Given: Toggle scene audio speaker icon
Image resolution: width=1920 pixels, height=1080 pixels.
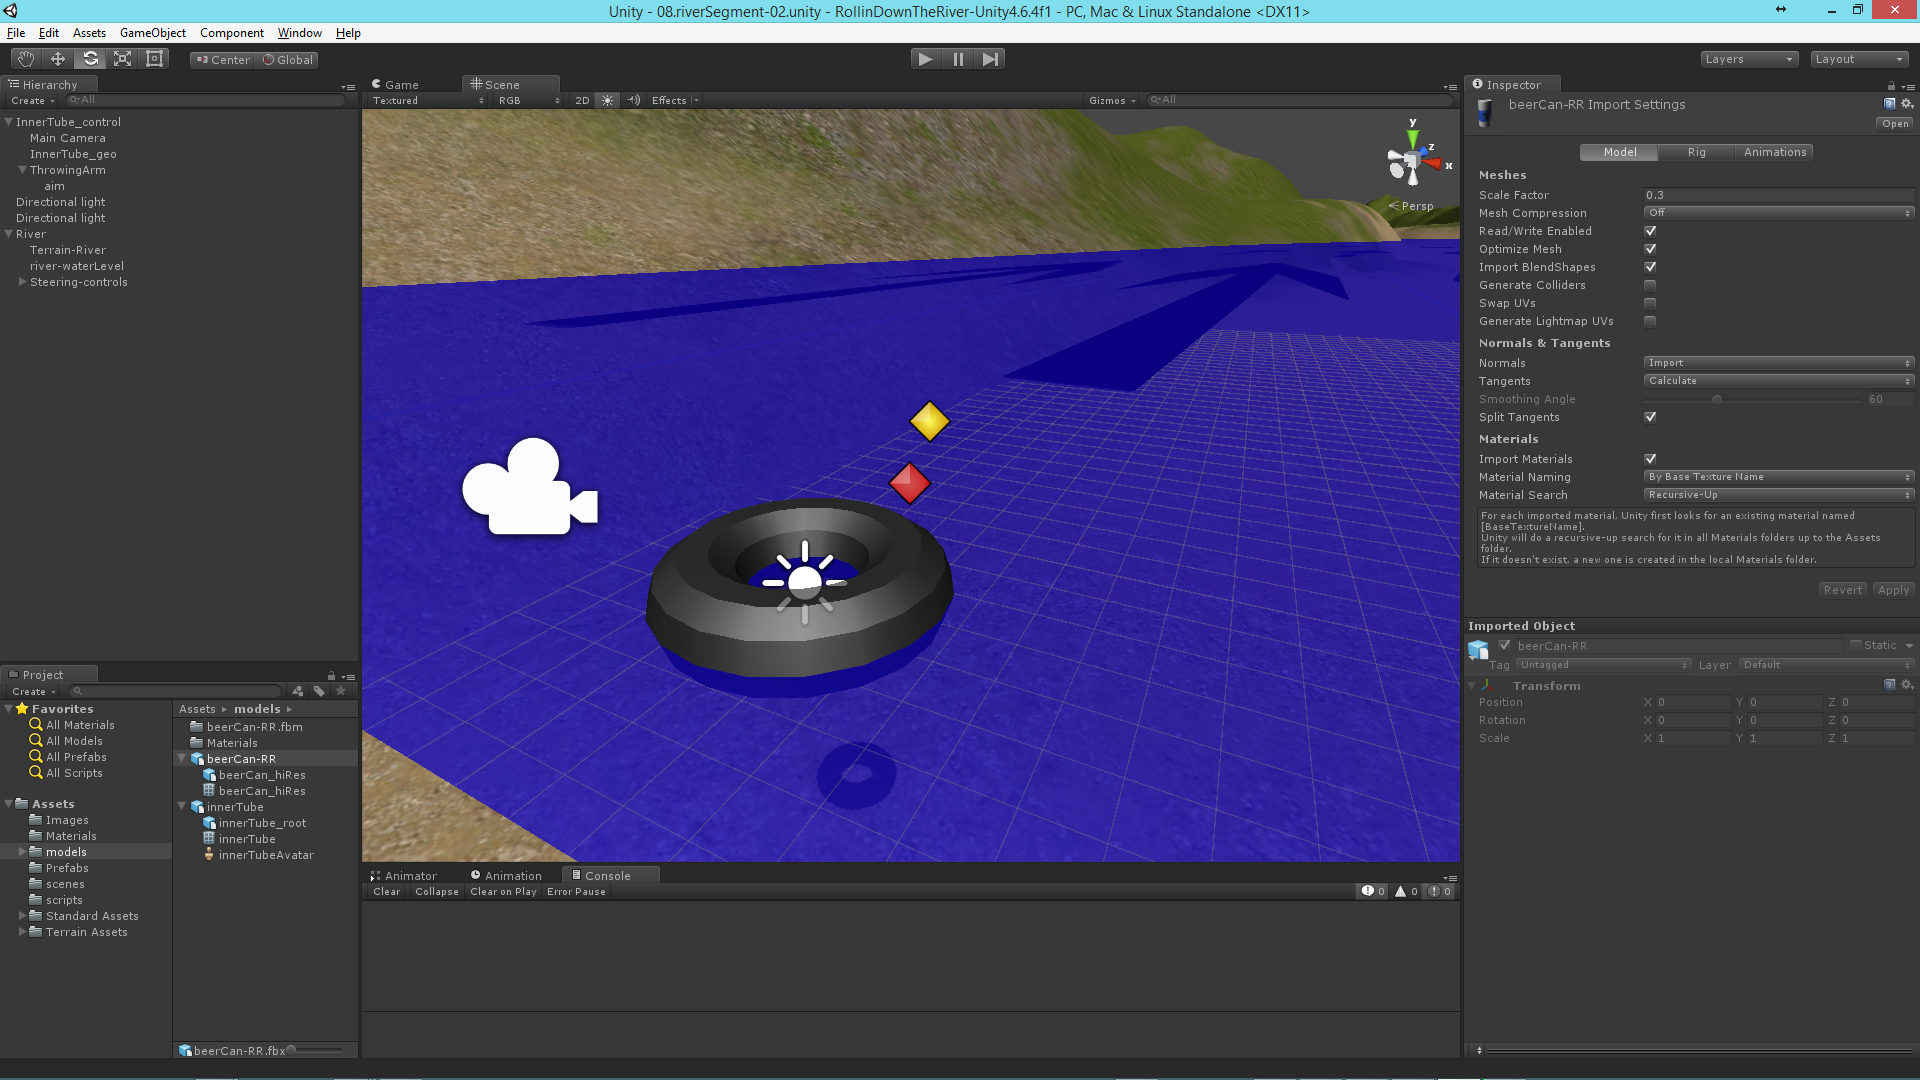Looking at the screenshot, I should pos(633,100).
